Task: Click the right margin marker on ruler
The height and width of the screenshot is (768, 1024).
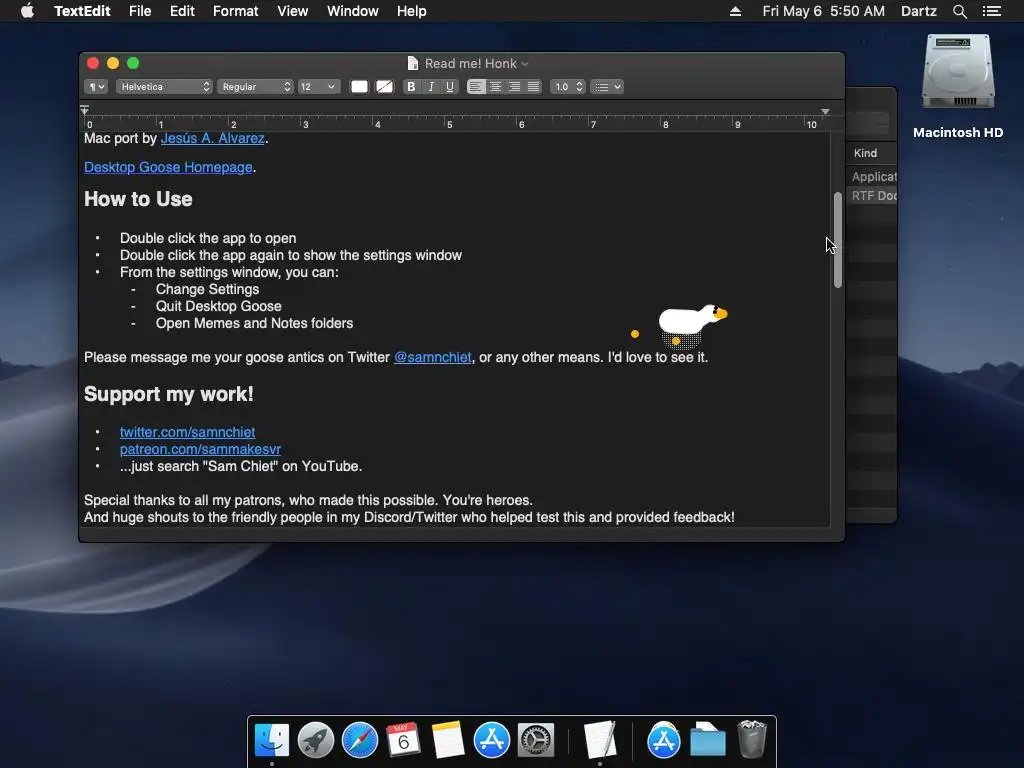Action: click(x=825, y=112)
